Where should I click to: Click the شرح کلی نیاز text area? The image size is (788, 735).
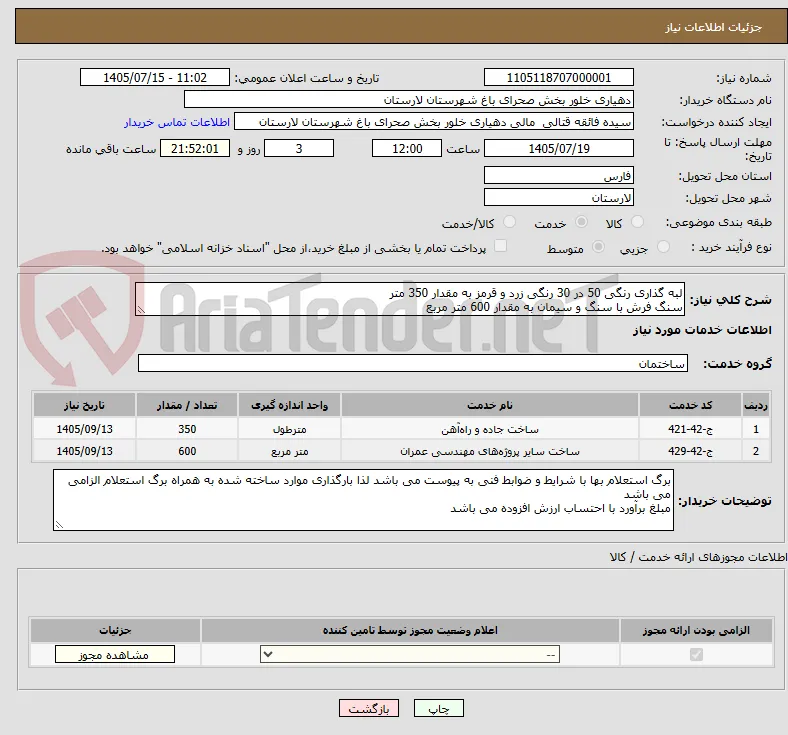coord(410,299)
